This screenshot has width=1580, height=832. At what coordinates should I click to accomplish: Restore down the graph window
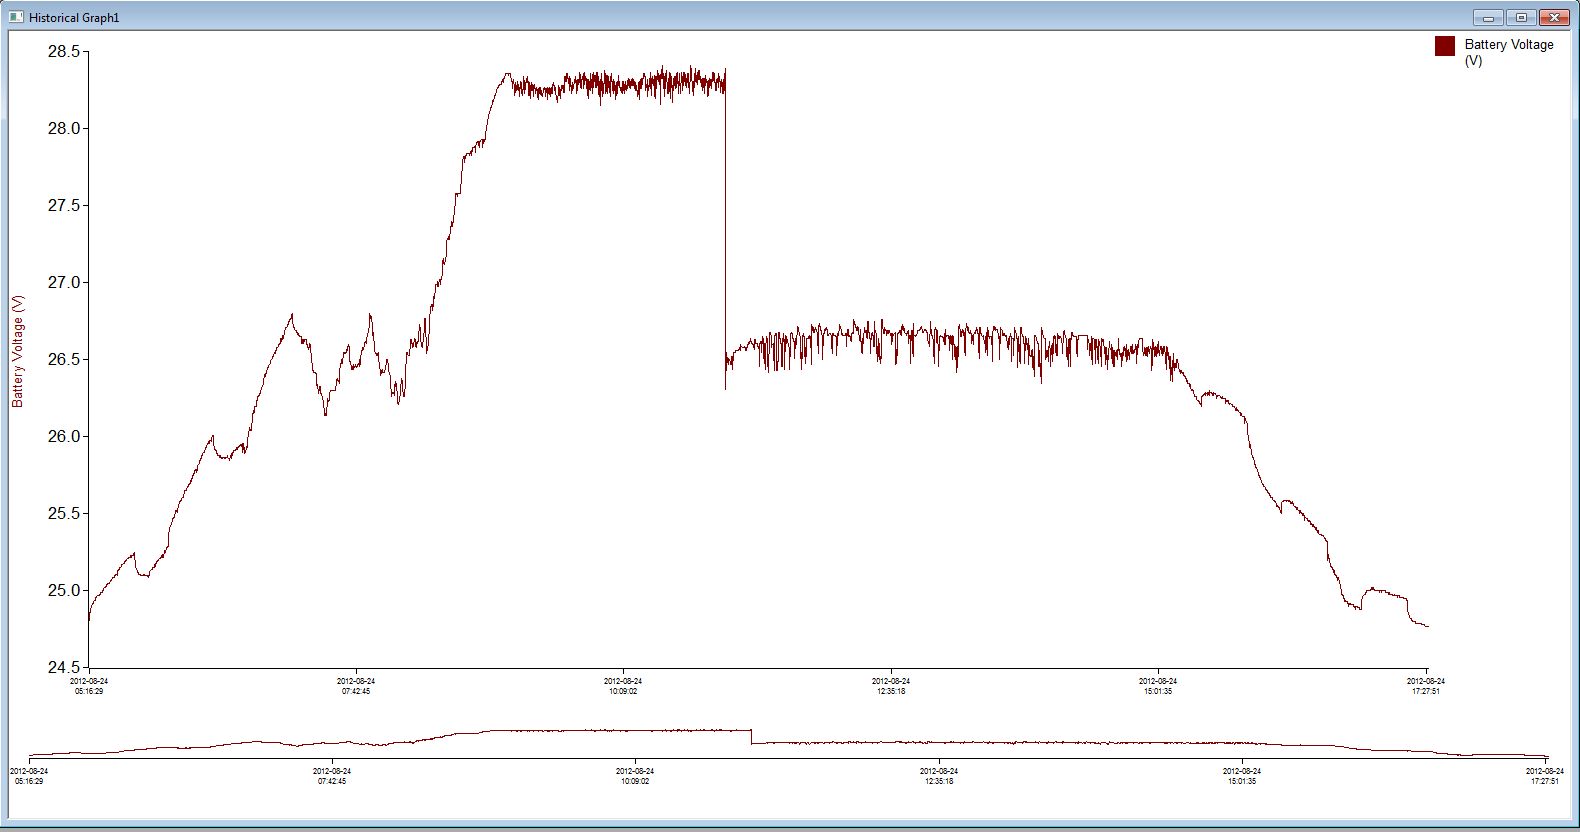pyautogui.click(x=1521, y=17)
